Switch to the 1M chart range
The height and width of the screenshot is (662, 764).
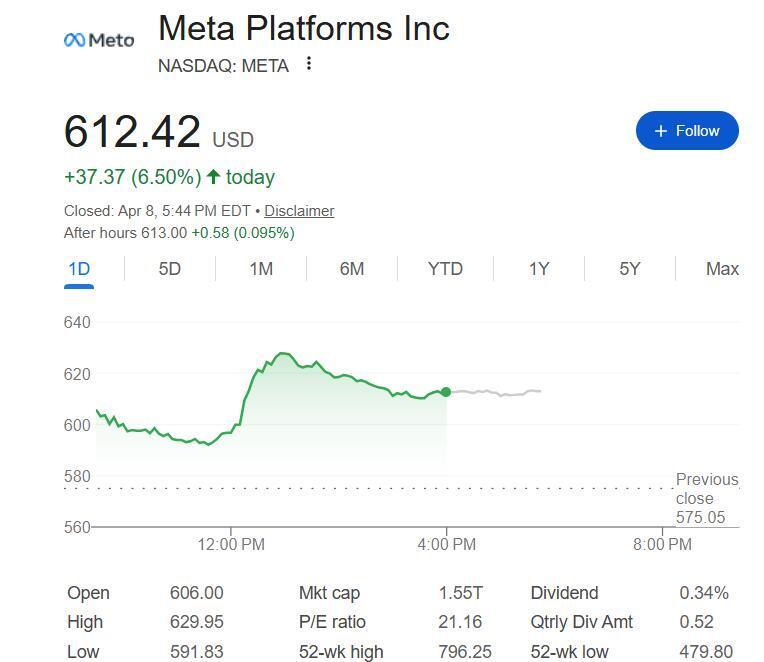(x=261, y=268)
